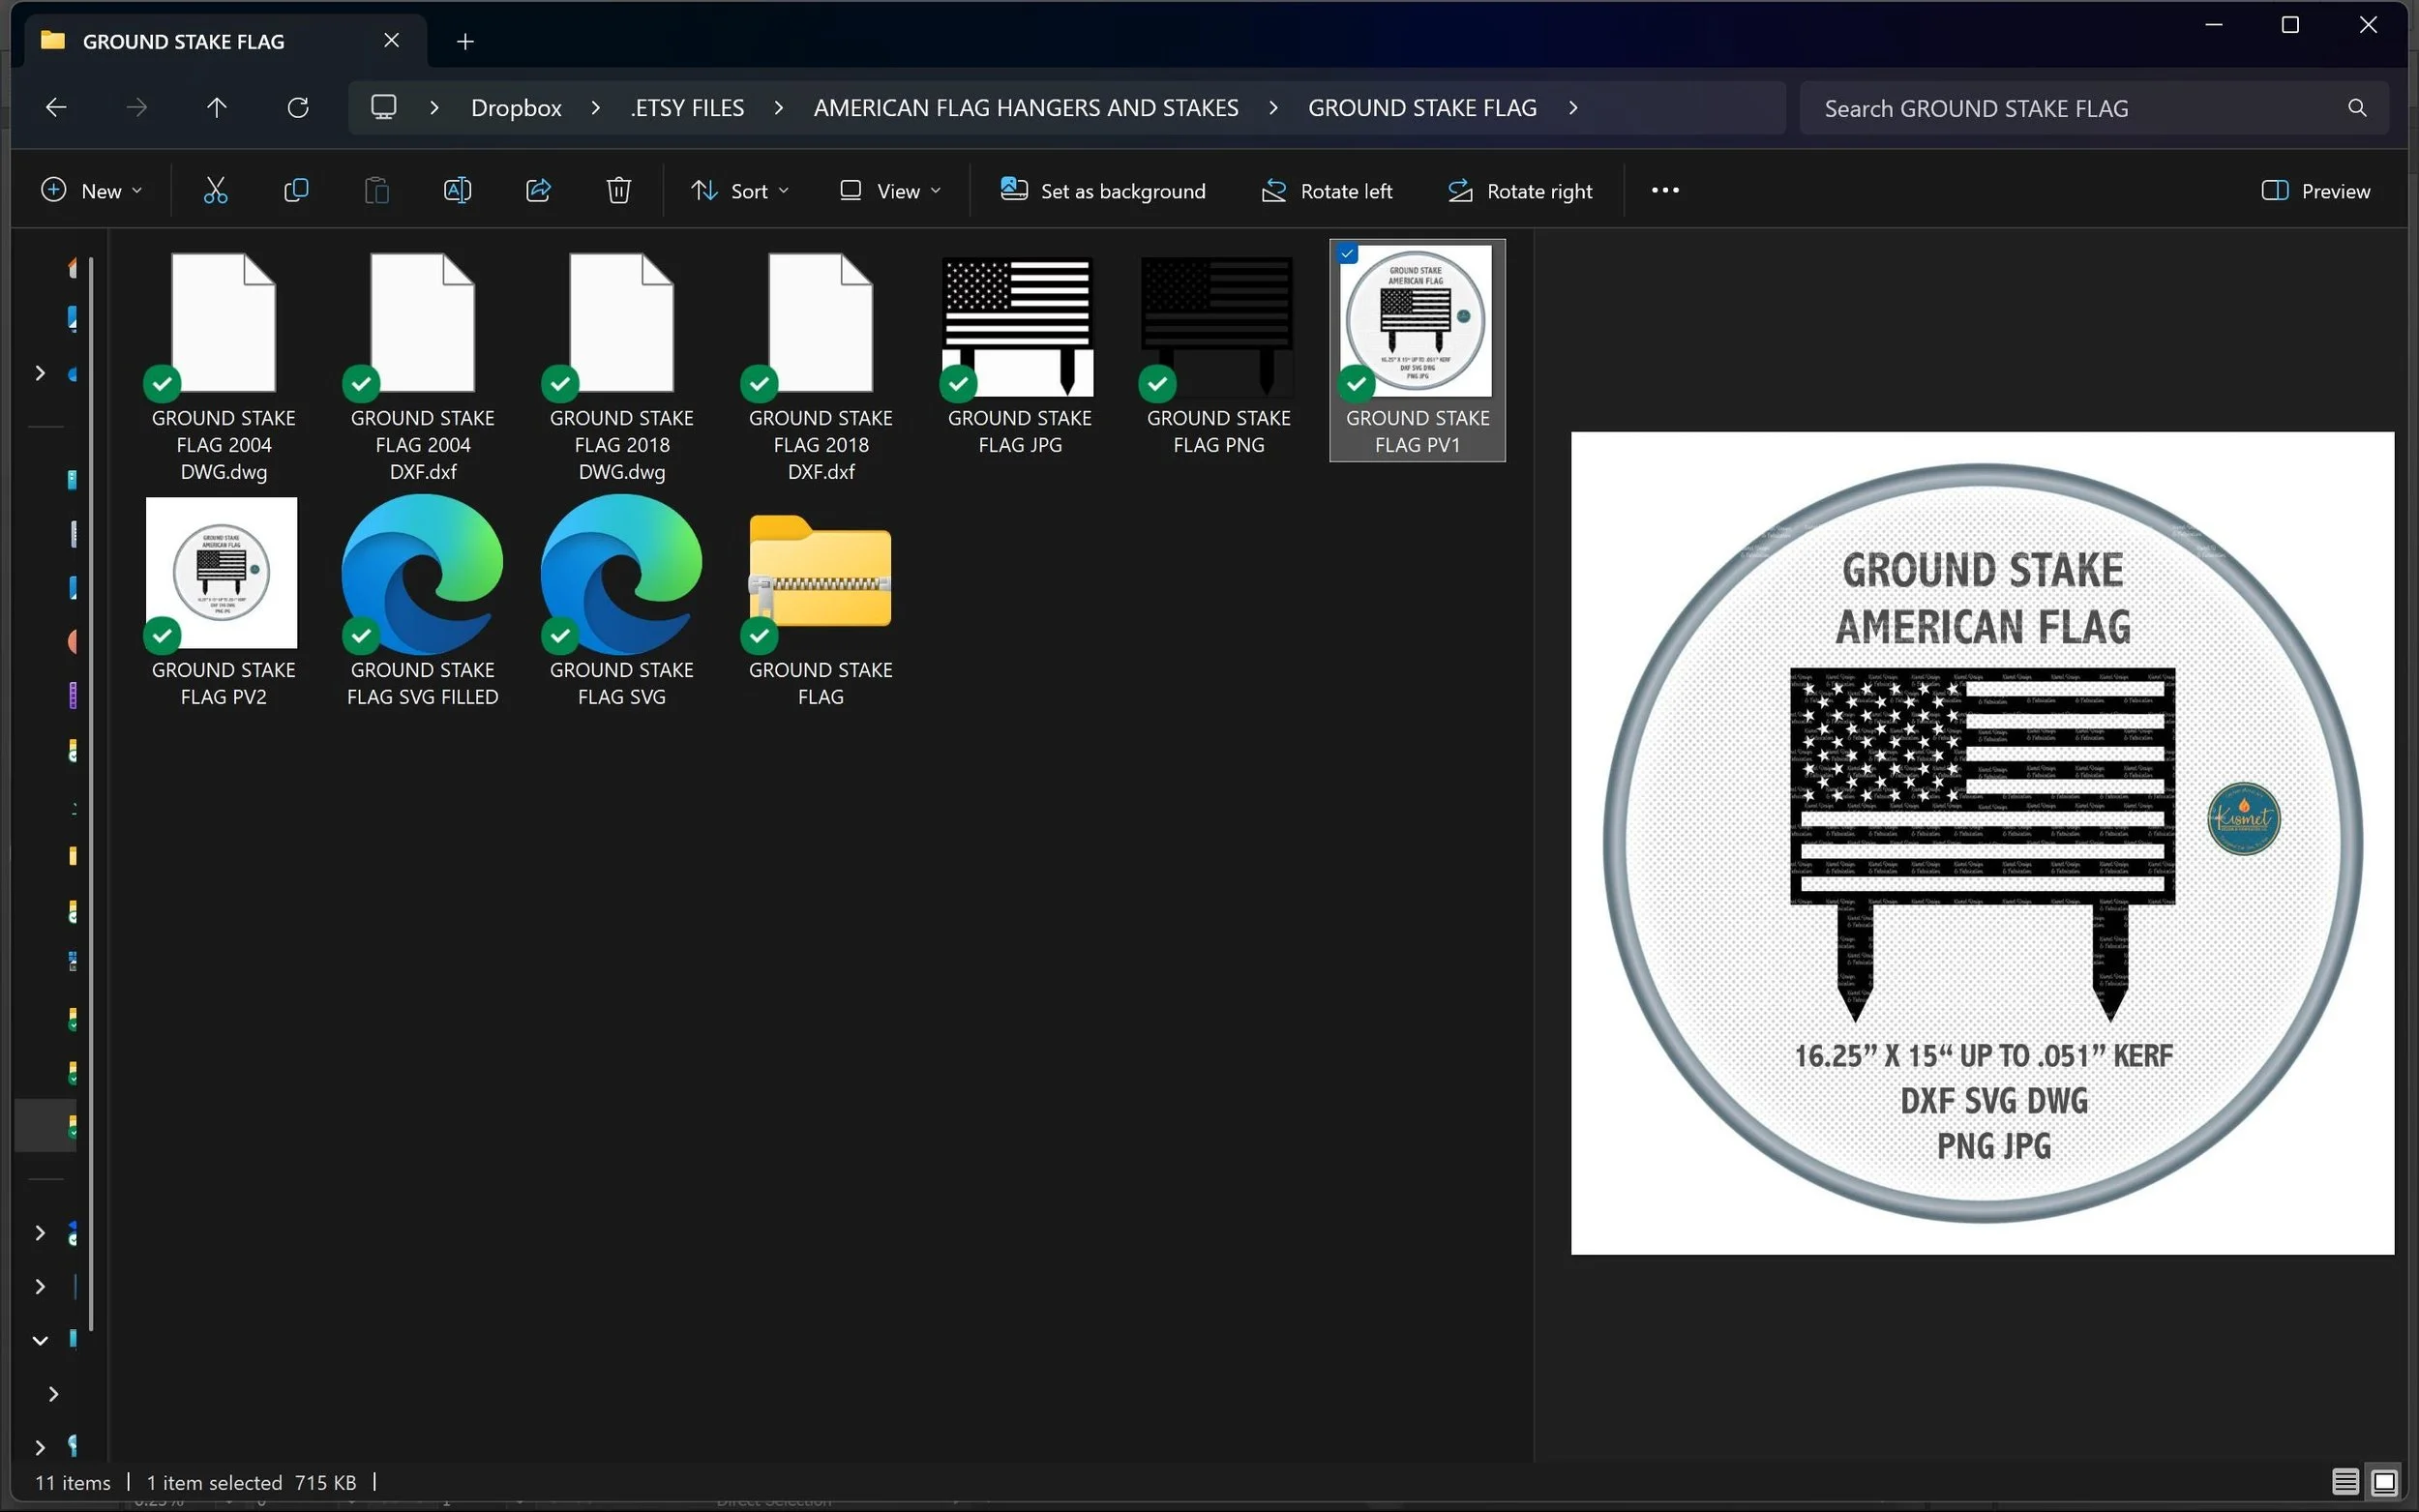
Task: Switch to details list view icon
Action: point(2345,1481)
